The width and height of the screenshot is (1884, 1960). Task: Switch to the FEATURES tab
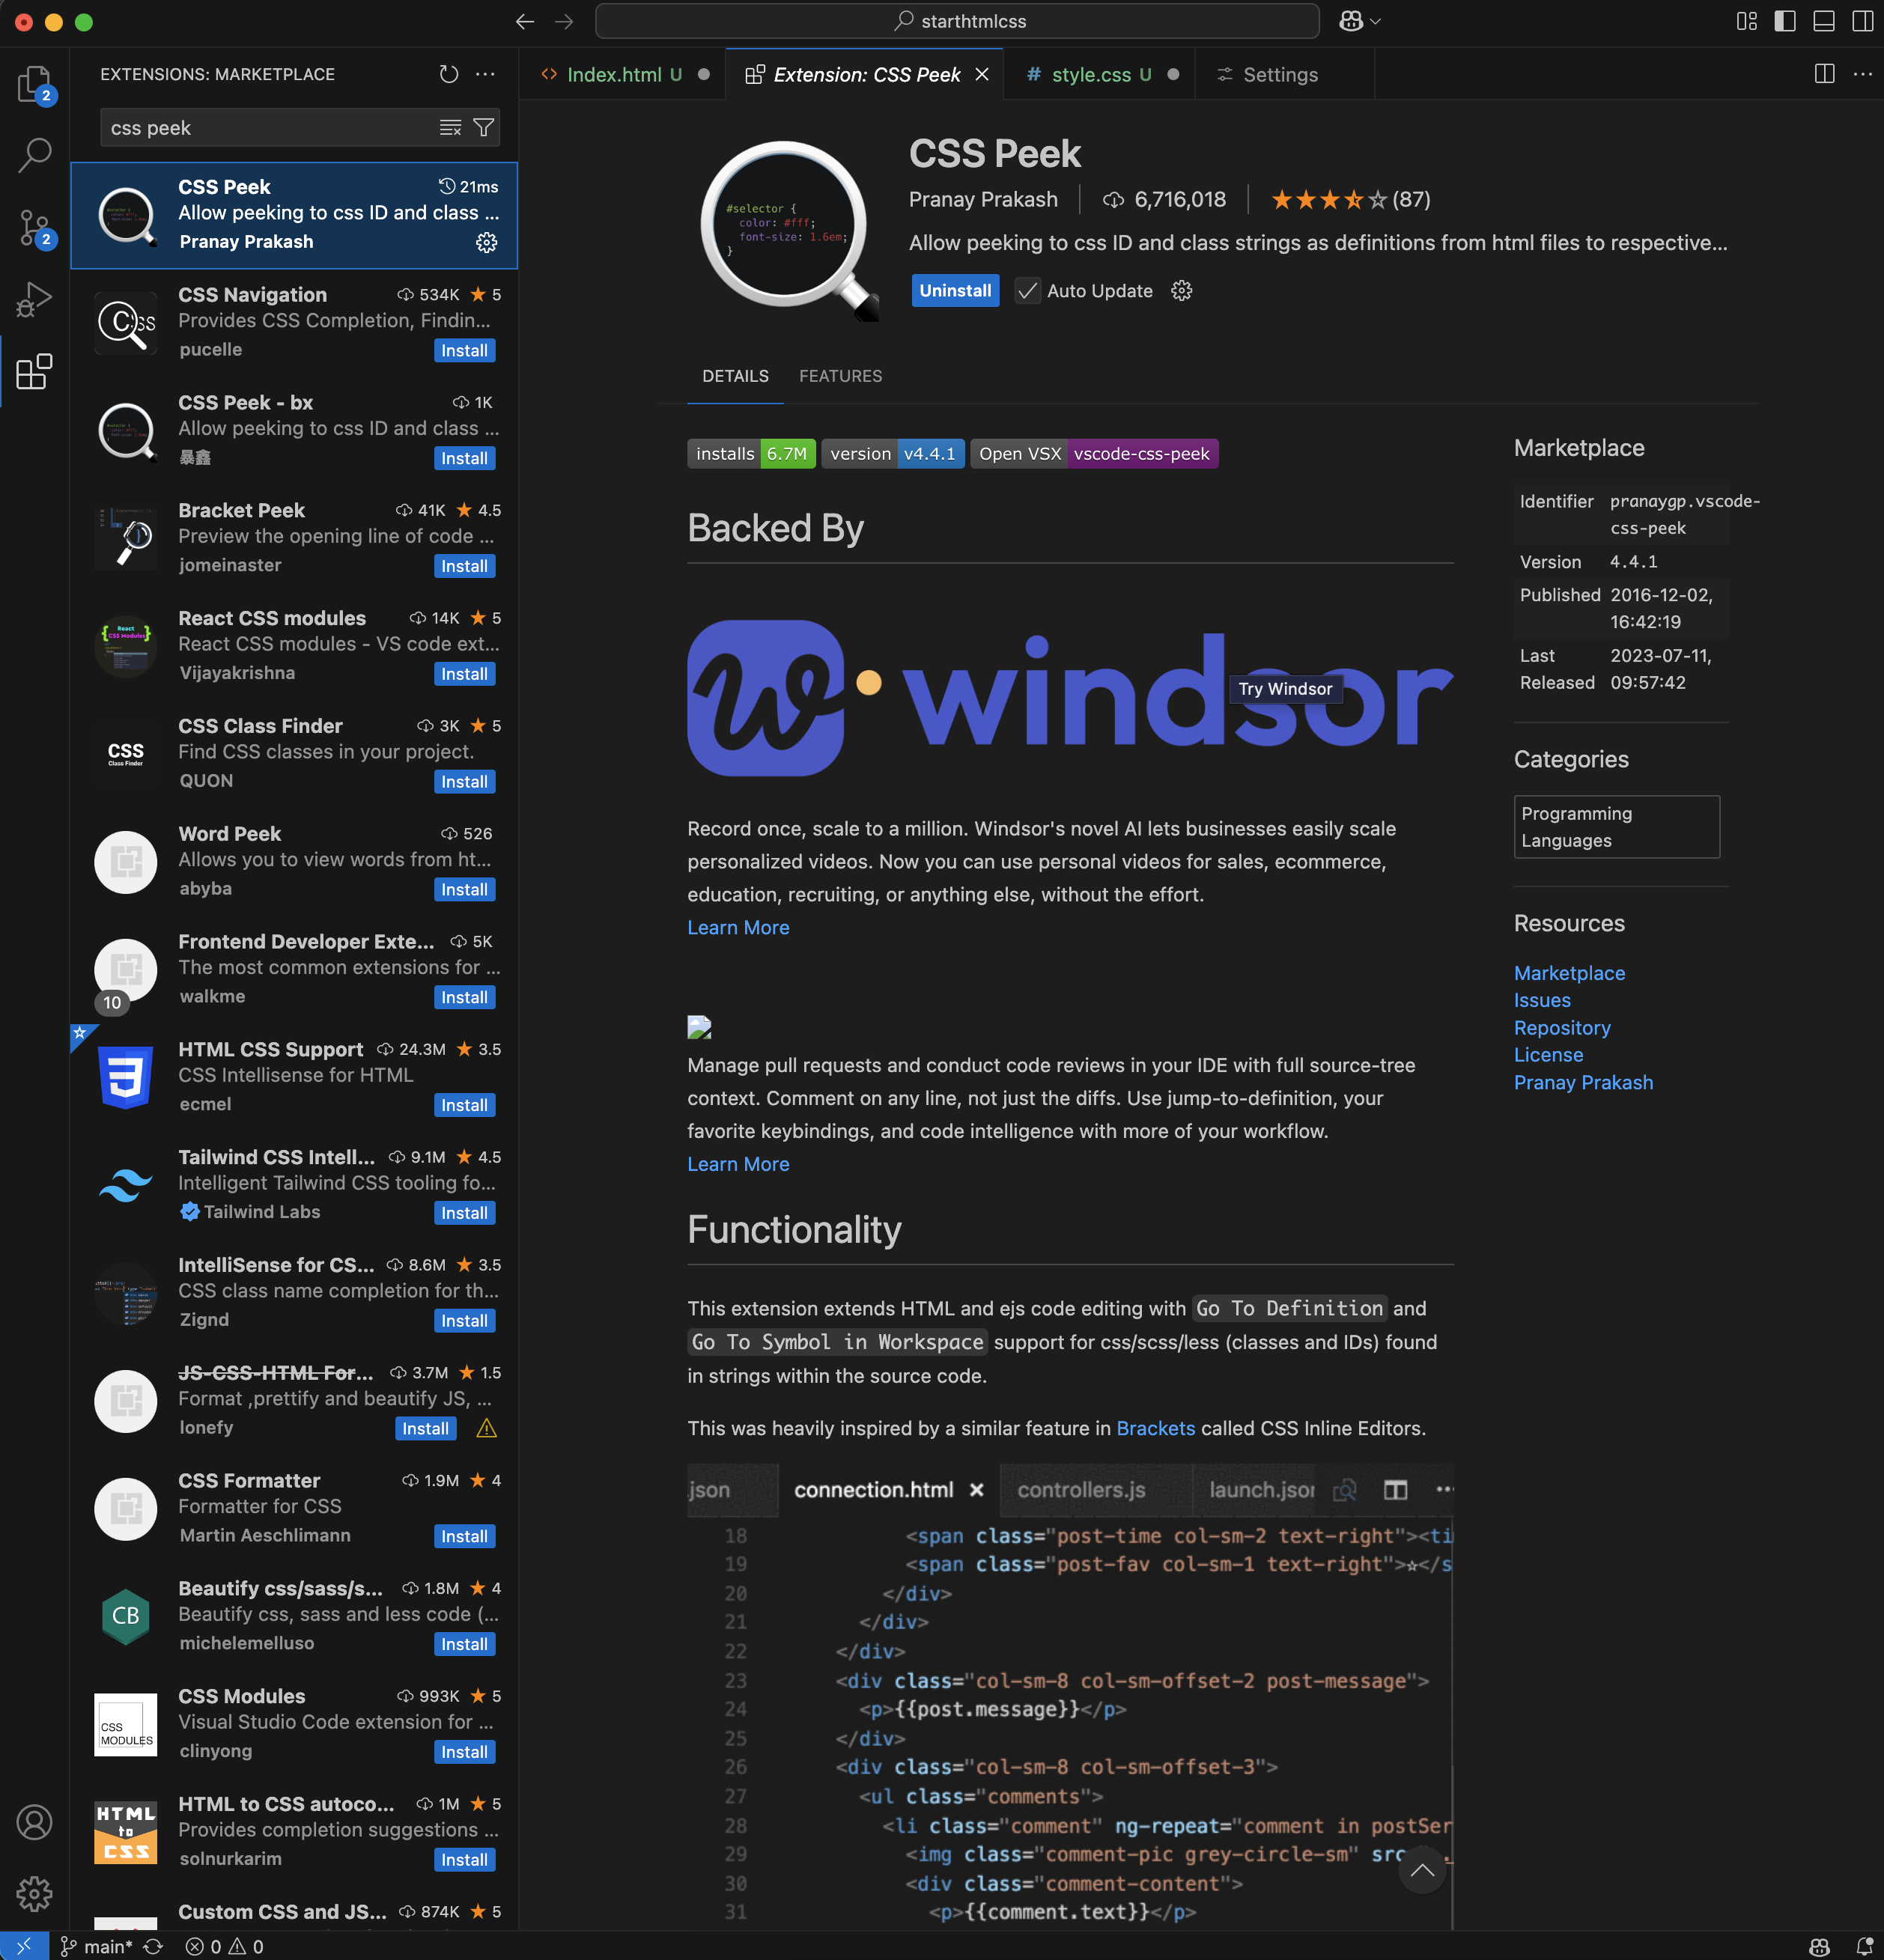point(840,376)
